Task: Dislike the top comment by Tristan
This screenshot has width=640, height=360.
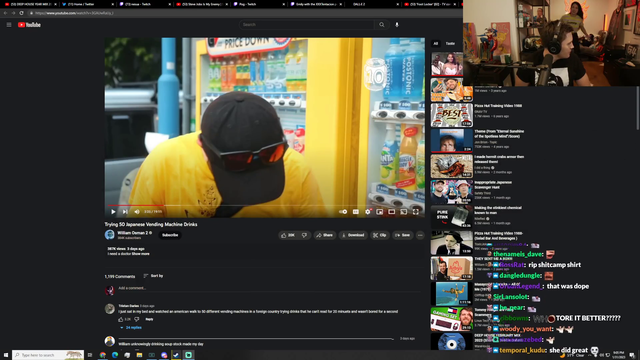Action: [x=137, y=319]
